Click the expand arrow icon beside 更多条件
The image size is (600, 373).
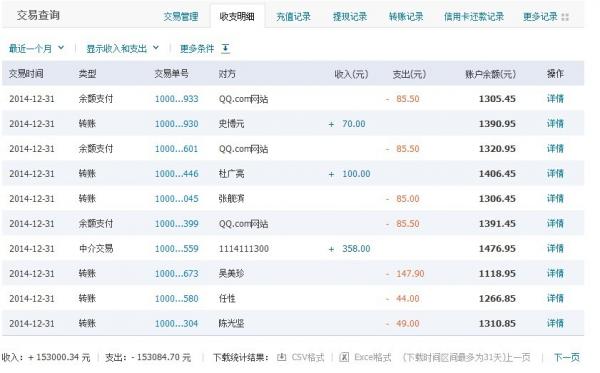pyautogui.click(x=226, y=49)
